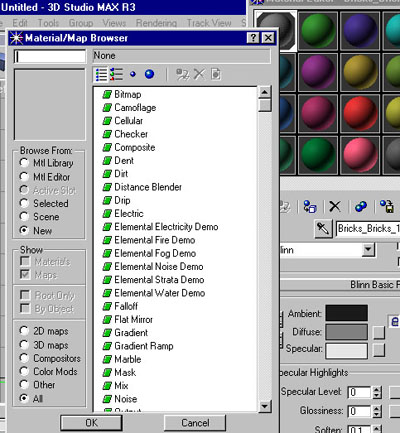Open the Track View menu

tap(209, 23)
